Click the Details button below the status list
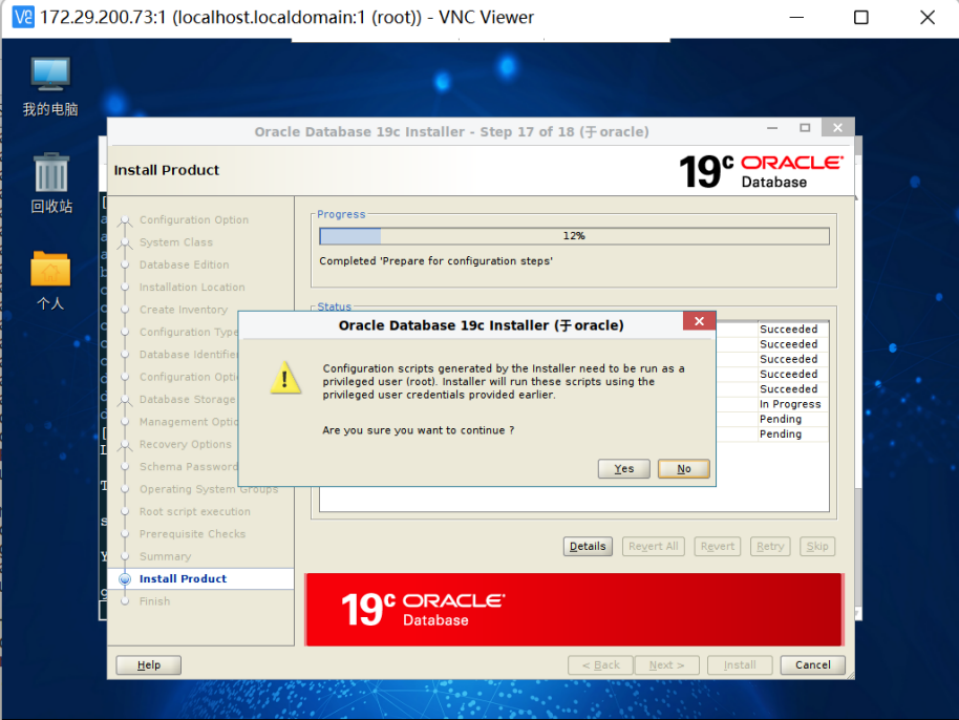Viewport: 959px width, 720px height. [587, 546]
